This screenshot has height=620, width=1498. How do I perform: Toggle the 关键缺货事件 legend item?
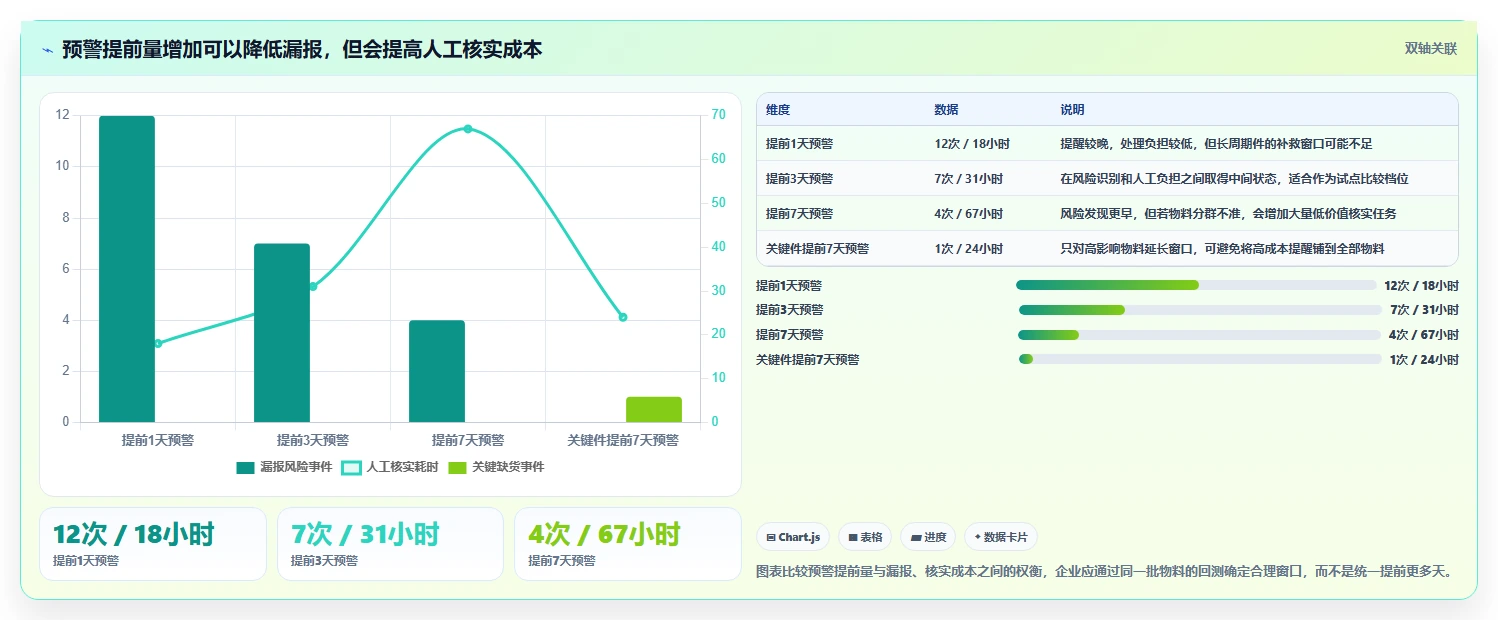(496, 467)
